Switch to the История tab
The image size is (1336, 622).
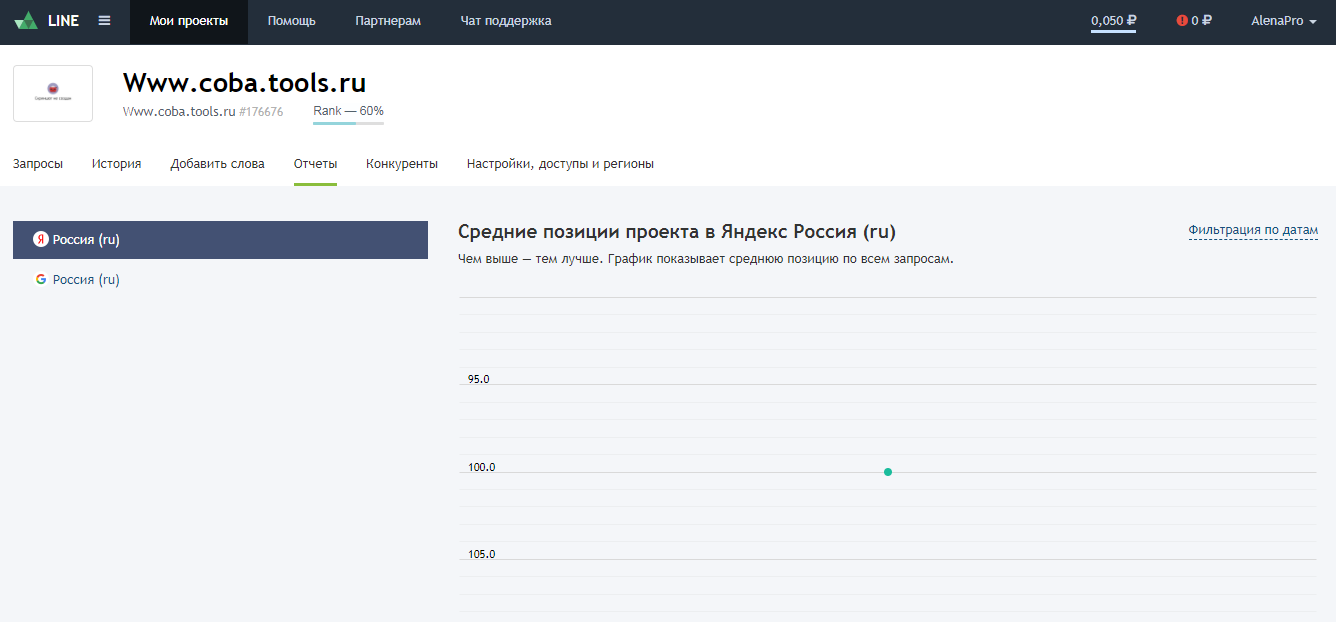(x=116, y=163)
